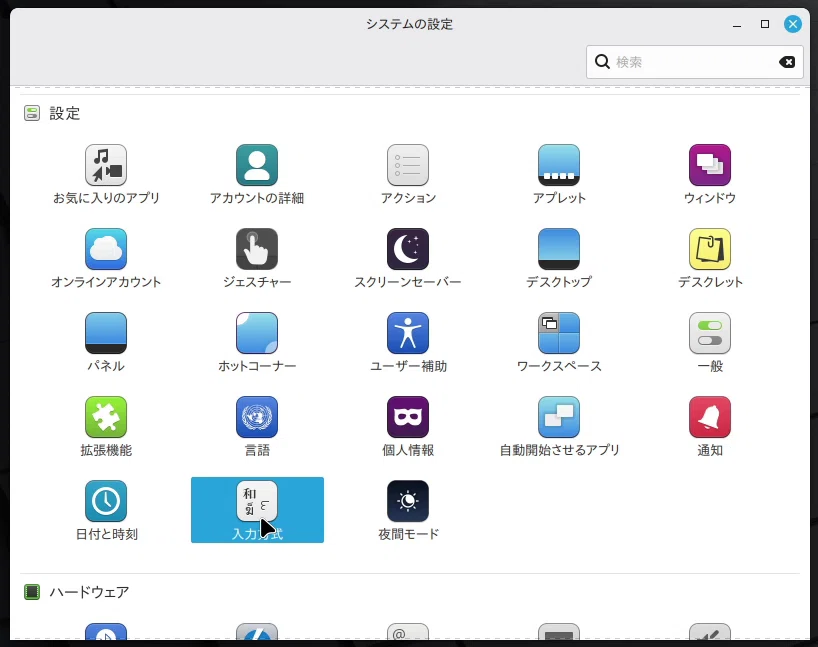Open 自動開始させるアプリ startup applications
818x647 pixels.
(559, 427)
